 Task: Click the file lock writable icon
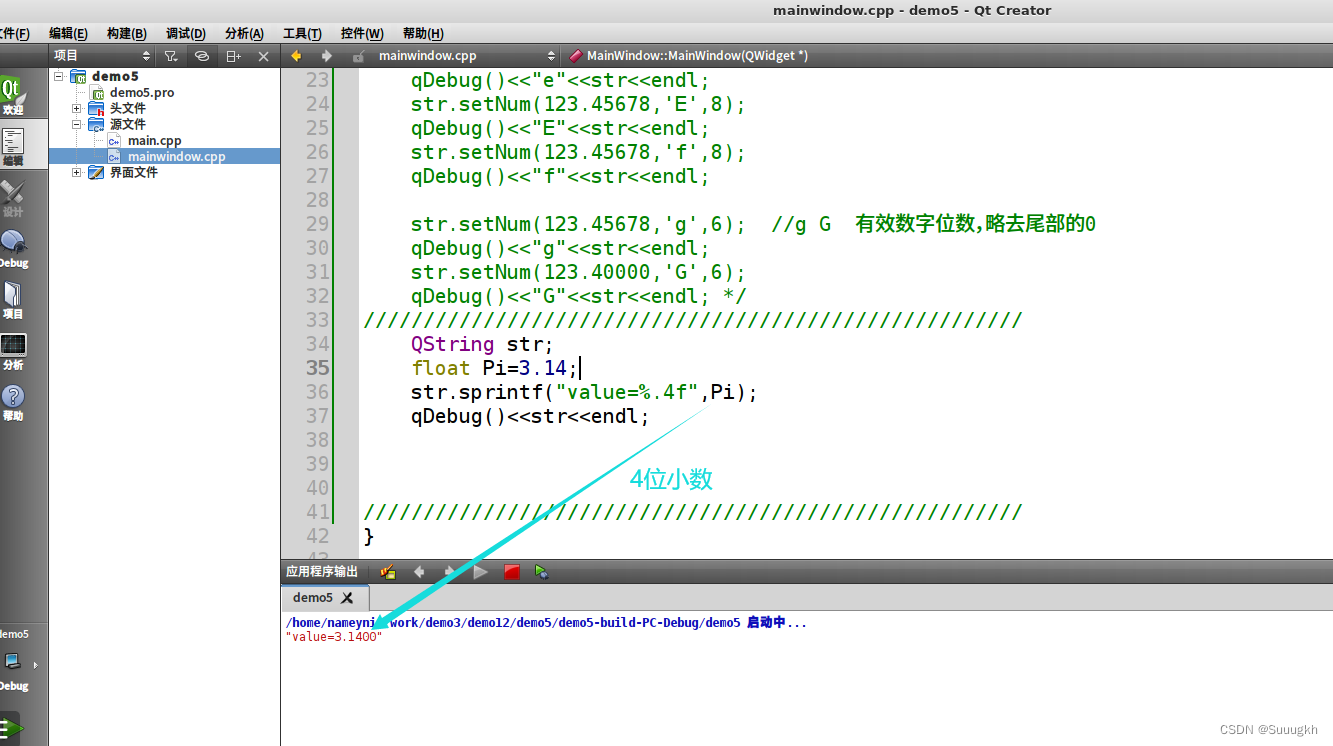tap(358, 56)
